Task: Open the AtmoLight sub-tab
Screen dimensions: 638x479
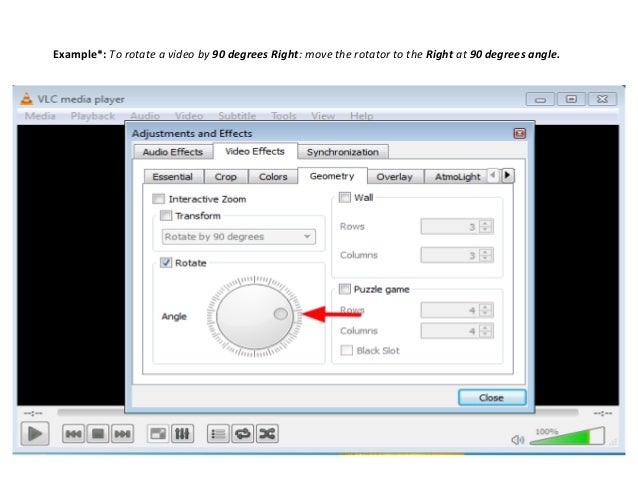Action: (458, 177)
